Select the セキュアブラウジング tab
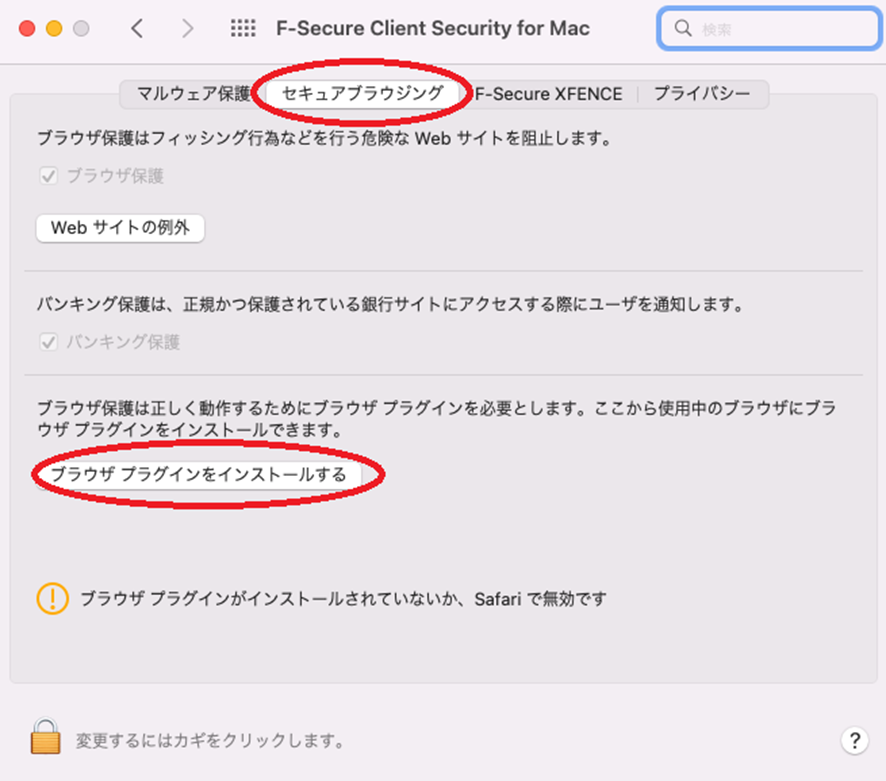 pos(363,94)
